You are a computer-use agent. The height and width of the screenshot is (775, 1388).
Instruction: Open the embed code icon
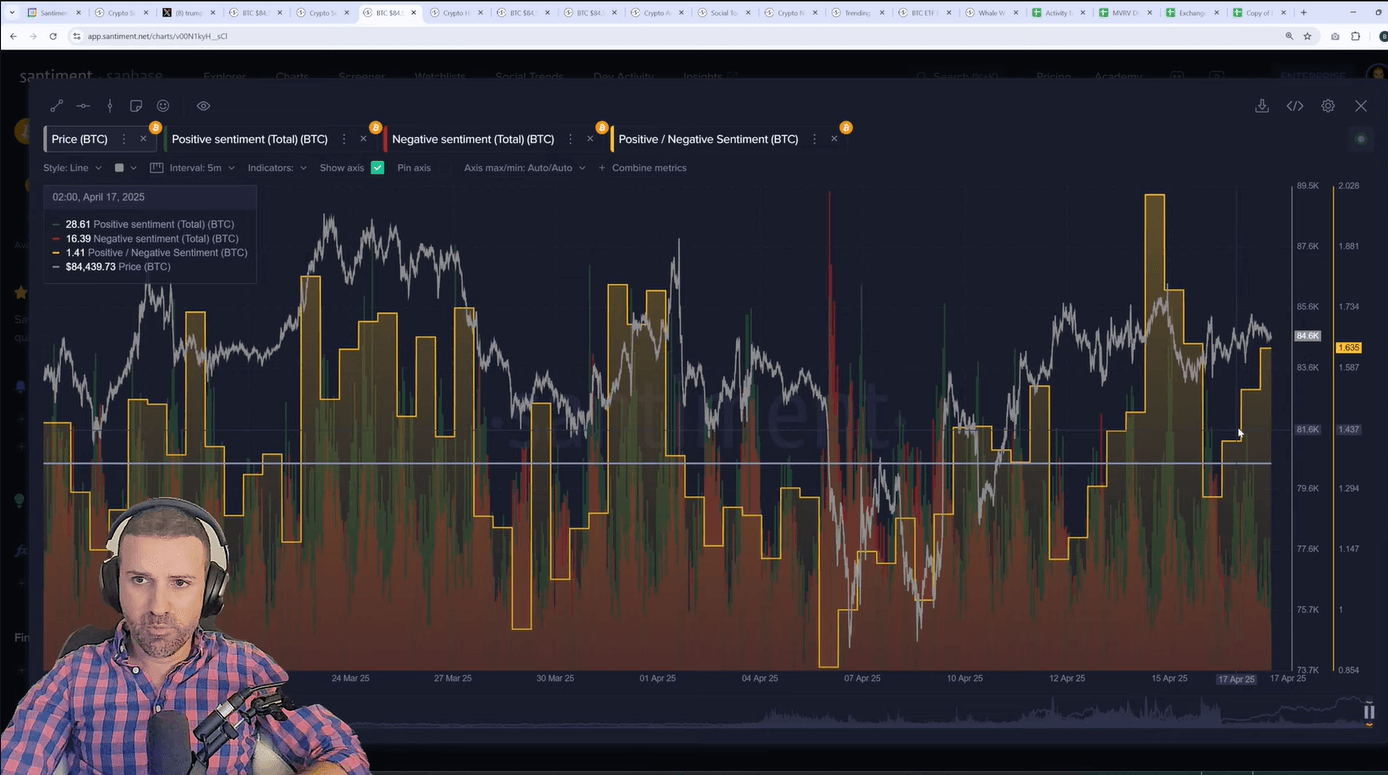click(1295, 106)
